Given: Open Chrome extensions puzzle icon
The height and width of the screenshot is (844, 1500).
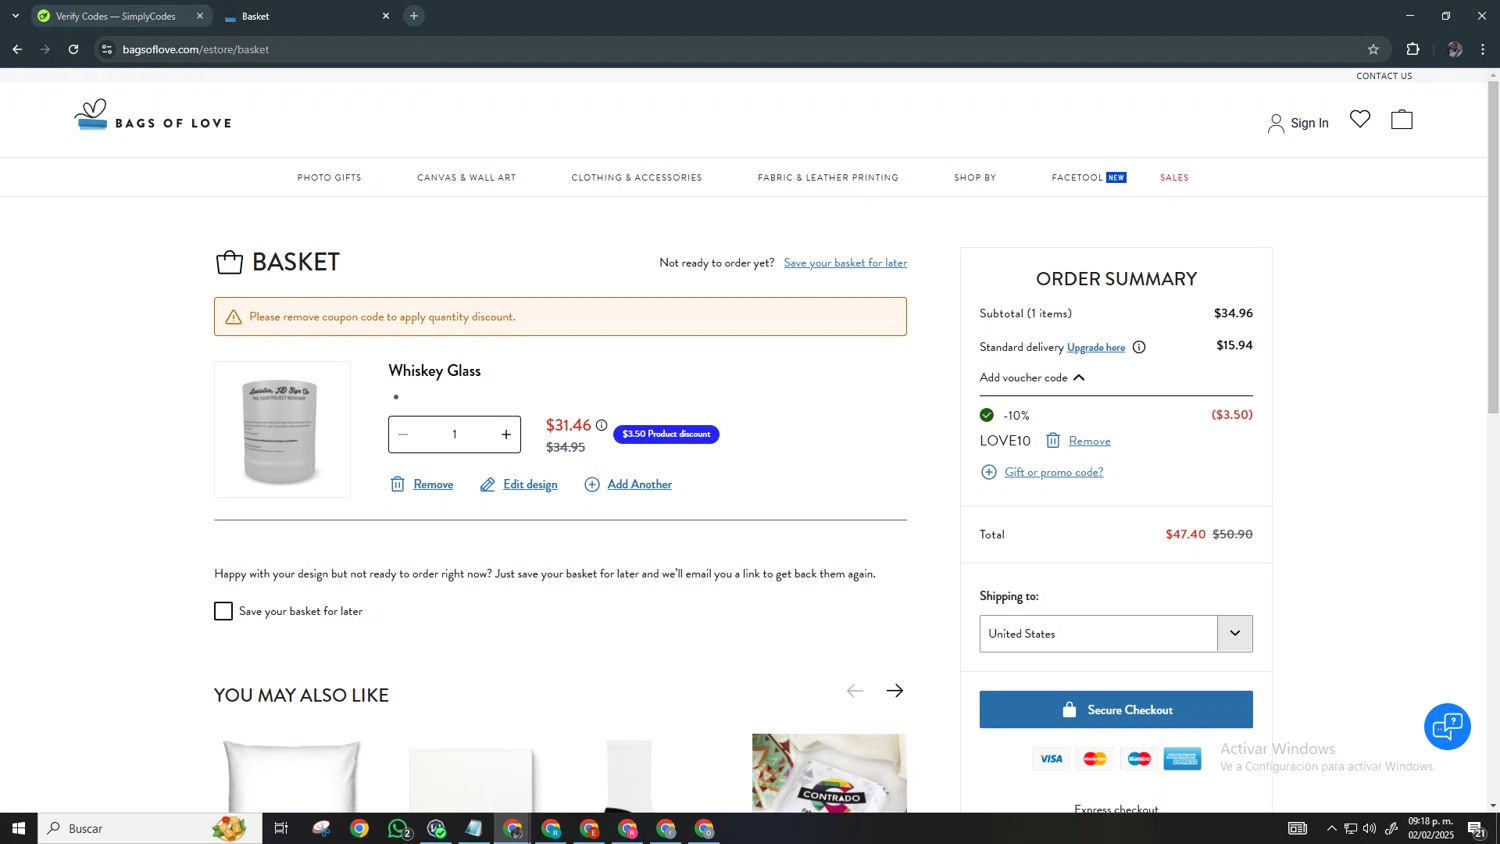Looking at the screenshot, I should pos(1413,49).
